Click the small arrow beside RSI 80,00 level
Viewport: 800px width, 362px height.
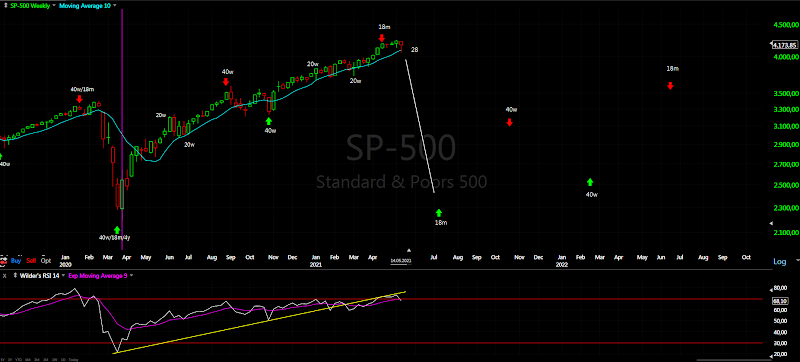click(x=771, y=289)
